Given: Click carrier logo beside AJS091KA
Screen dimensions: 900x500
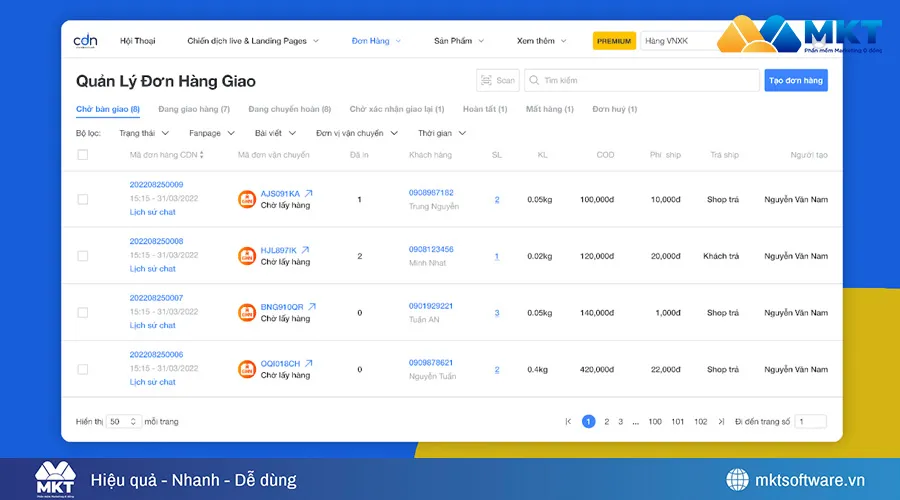Looking at the screenshot, I should click(x=247, y=199).
